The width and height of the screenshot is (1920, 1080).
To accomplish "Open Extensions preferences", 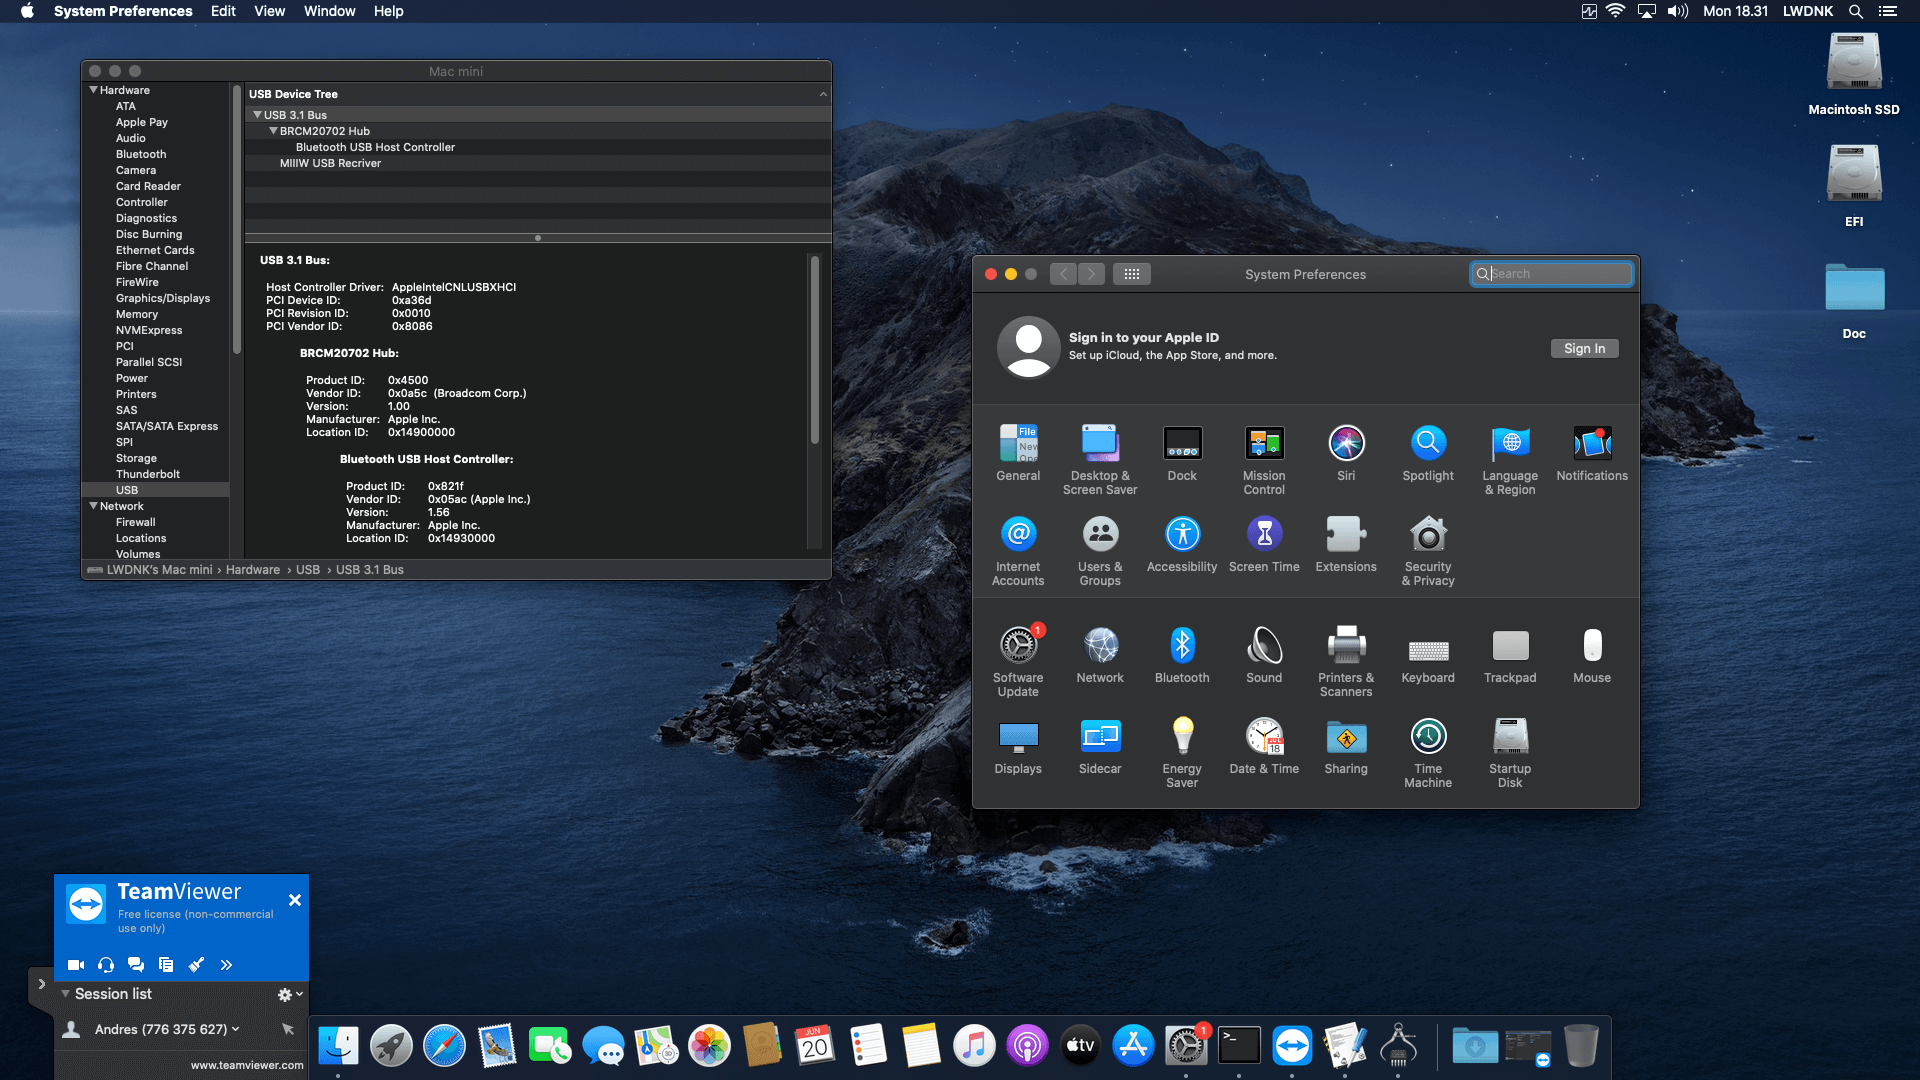I will [x=1346, y=544].
